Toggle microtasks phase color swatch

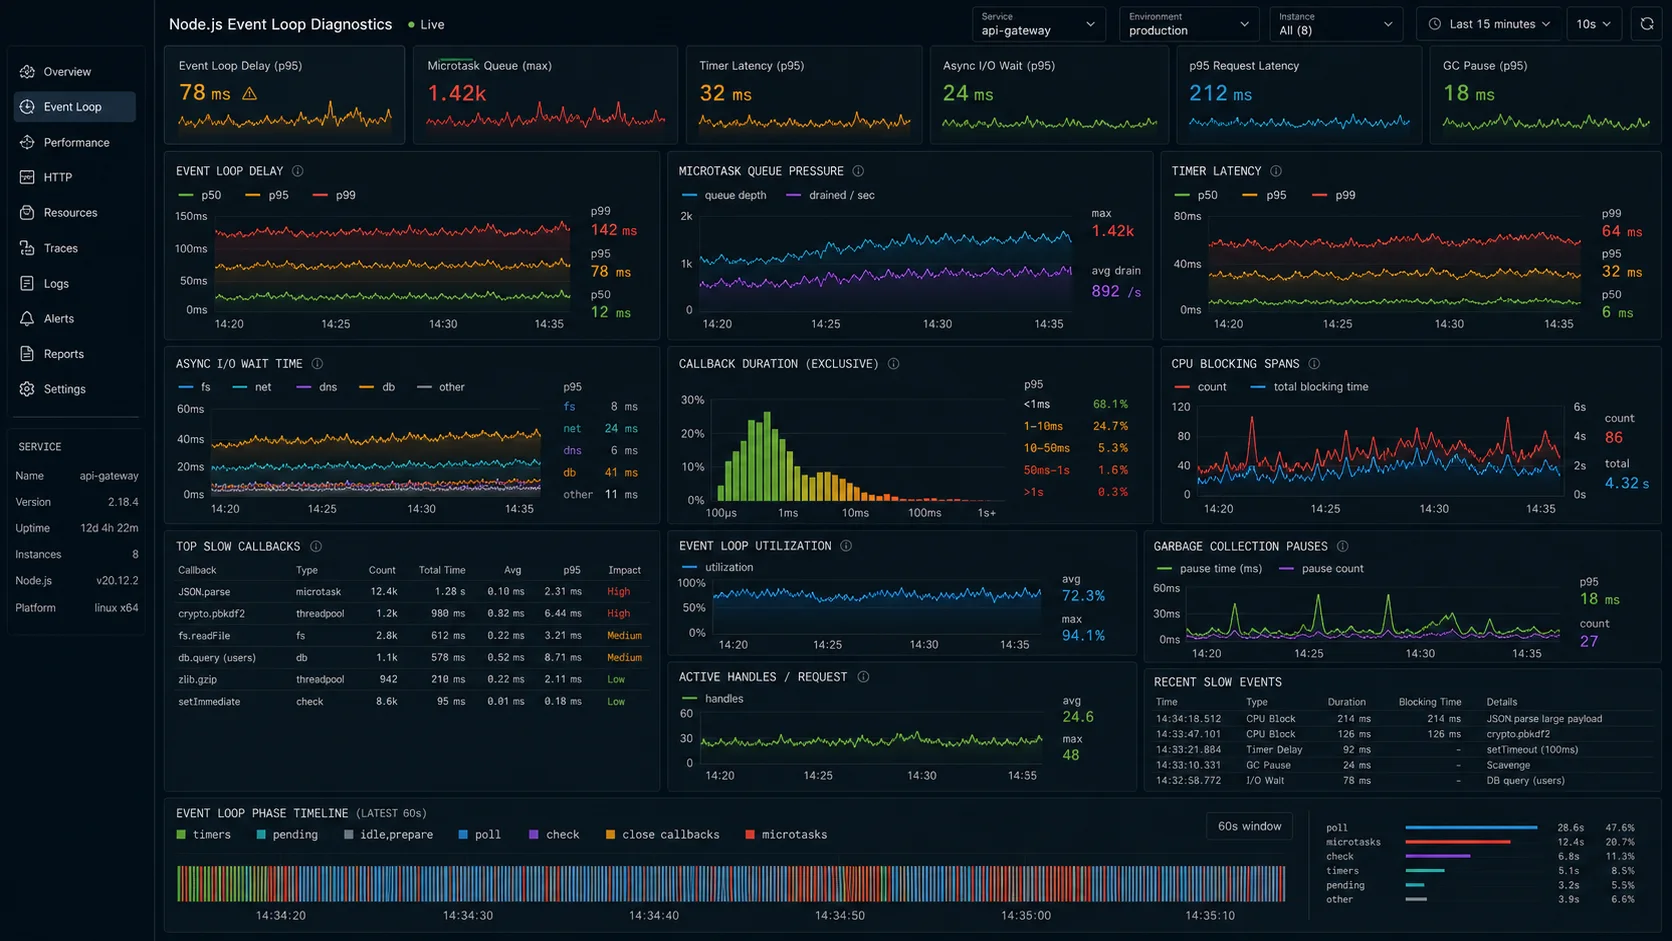coord(750,835)
